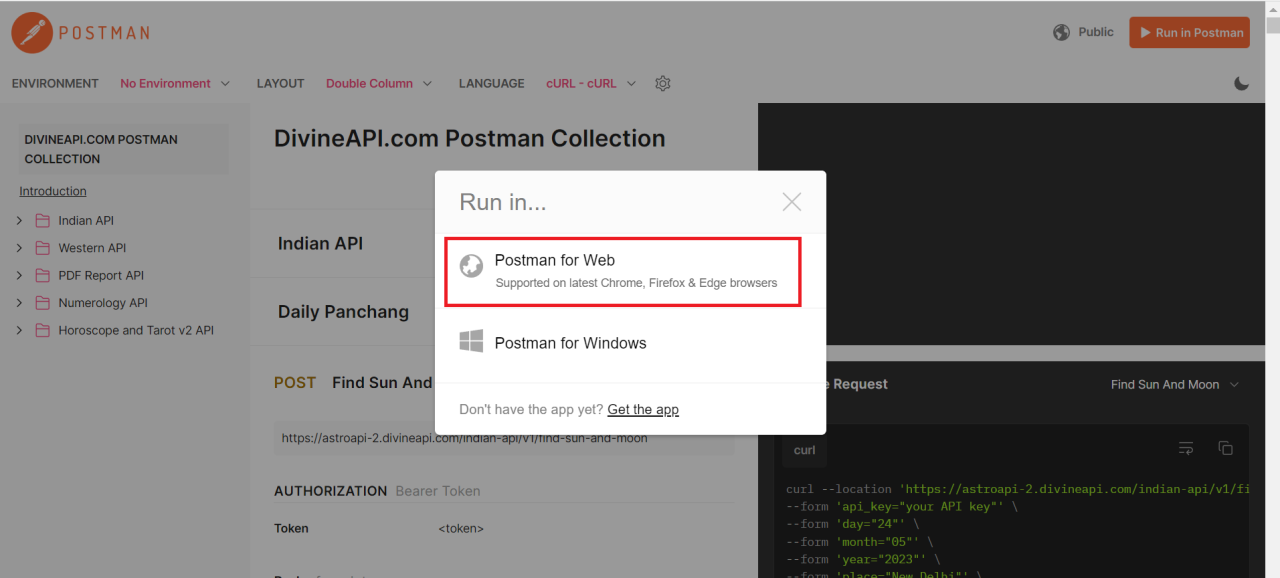Click the Token row label
This screenshot has width=1280, height=578.
[291, 528]
